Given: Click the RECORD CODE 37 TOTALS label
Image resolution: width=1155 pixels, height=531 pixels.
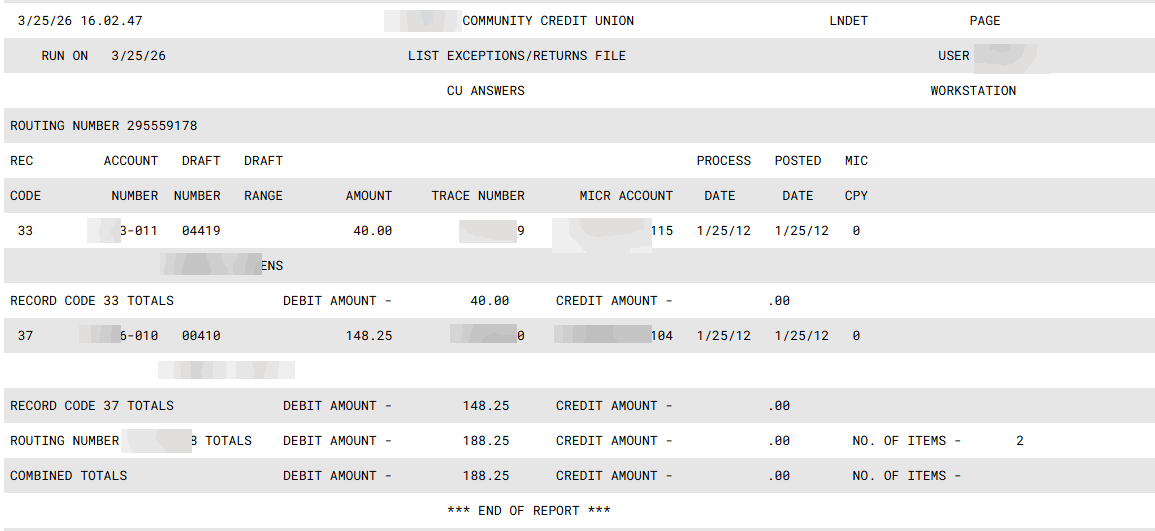Looking at the screenshot, I should tap(92, 406).
